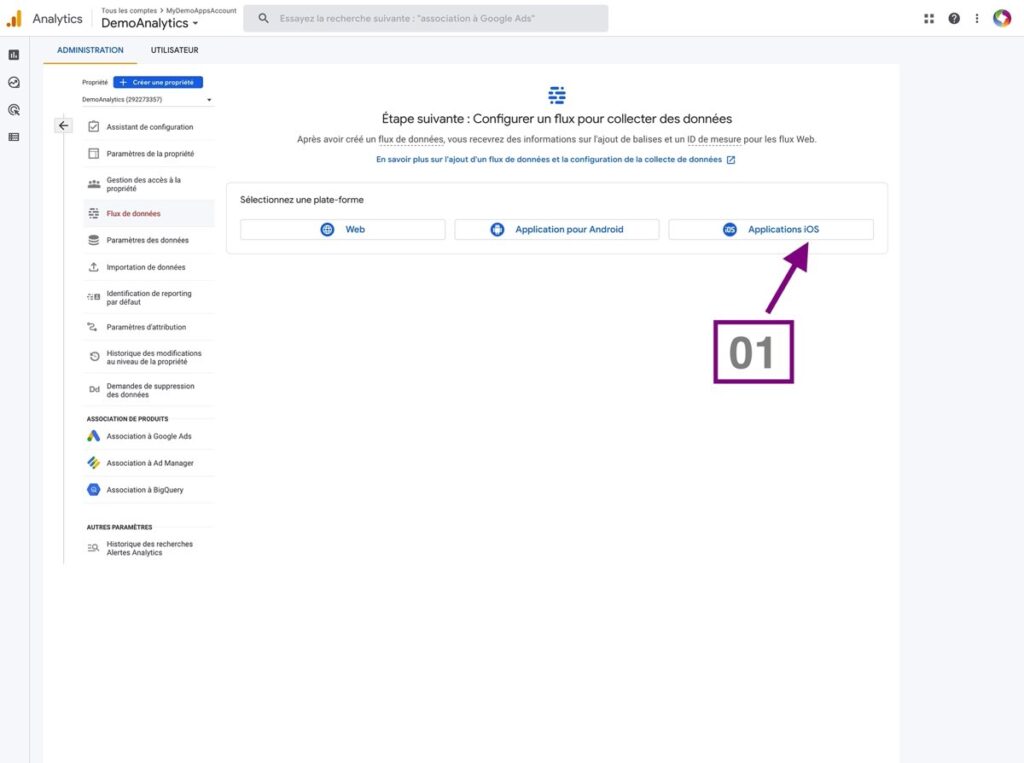The height and width of the screenshot is (763, 1024).
Task: Click the BigQuery logo icon
Action: (93, 490)
